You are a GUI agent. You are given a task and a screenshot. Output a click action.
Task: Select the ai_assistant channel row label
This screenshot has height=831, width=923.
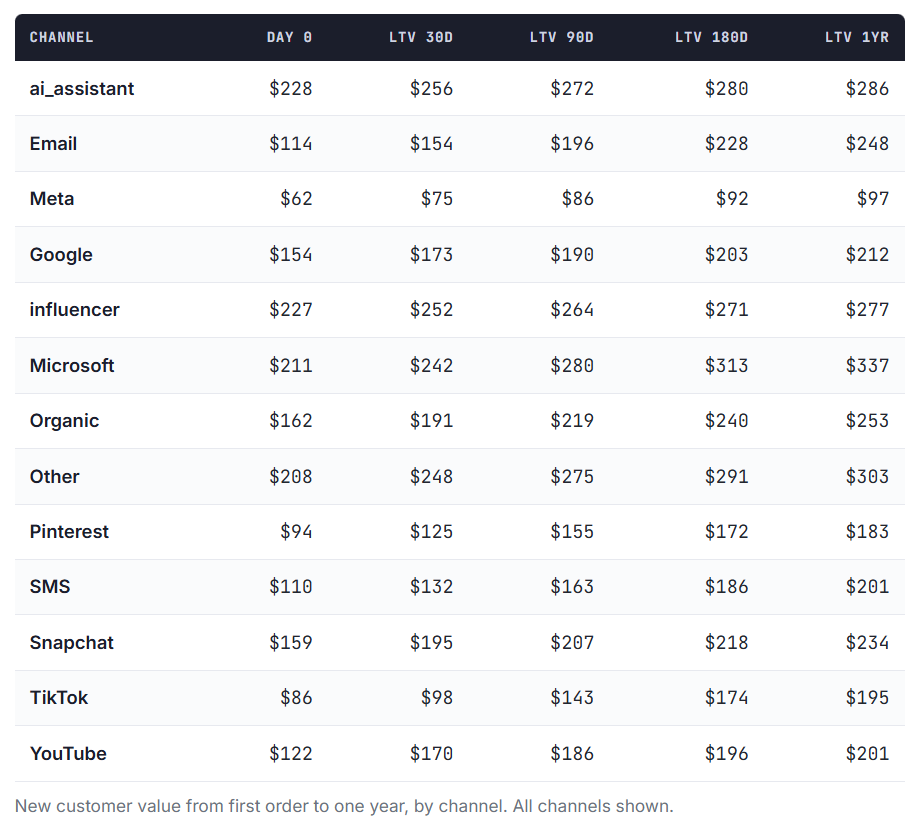point(82,89)
